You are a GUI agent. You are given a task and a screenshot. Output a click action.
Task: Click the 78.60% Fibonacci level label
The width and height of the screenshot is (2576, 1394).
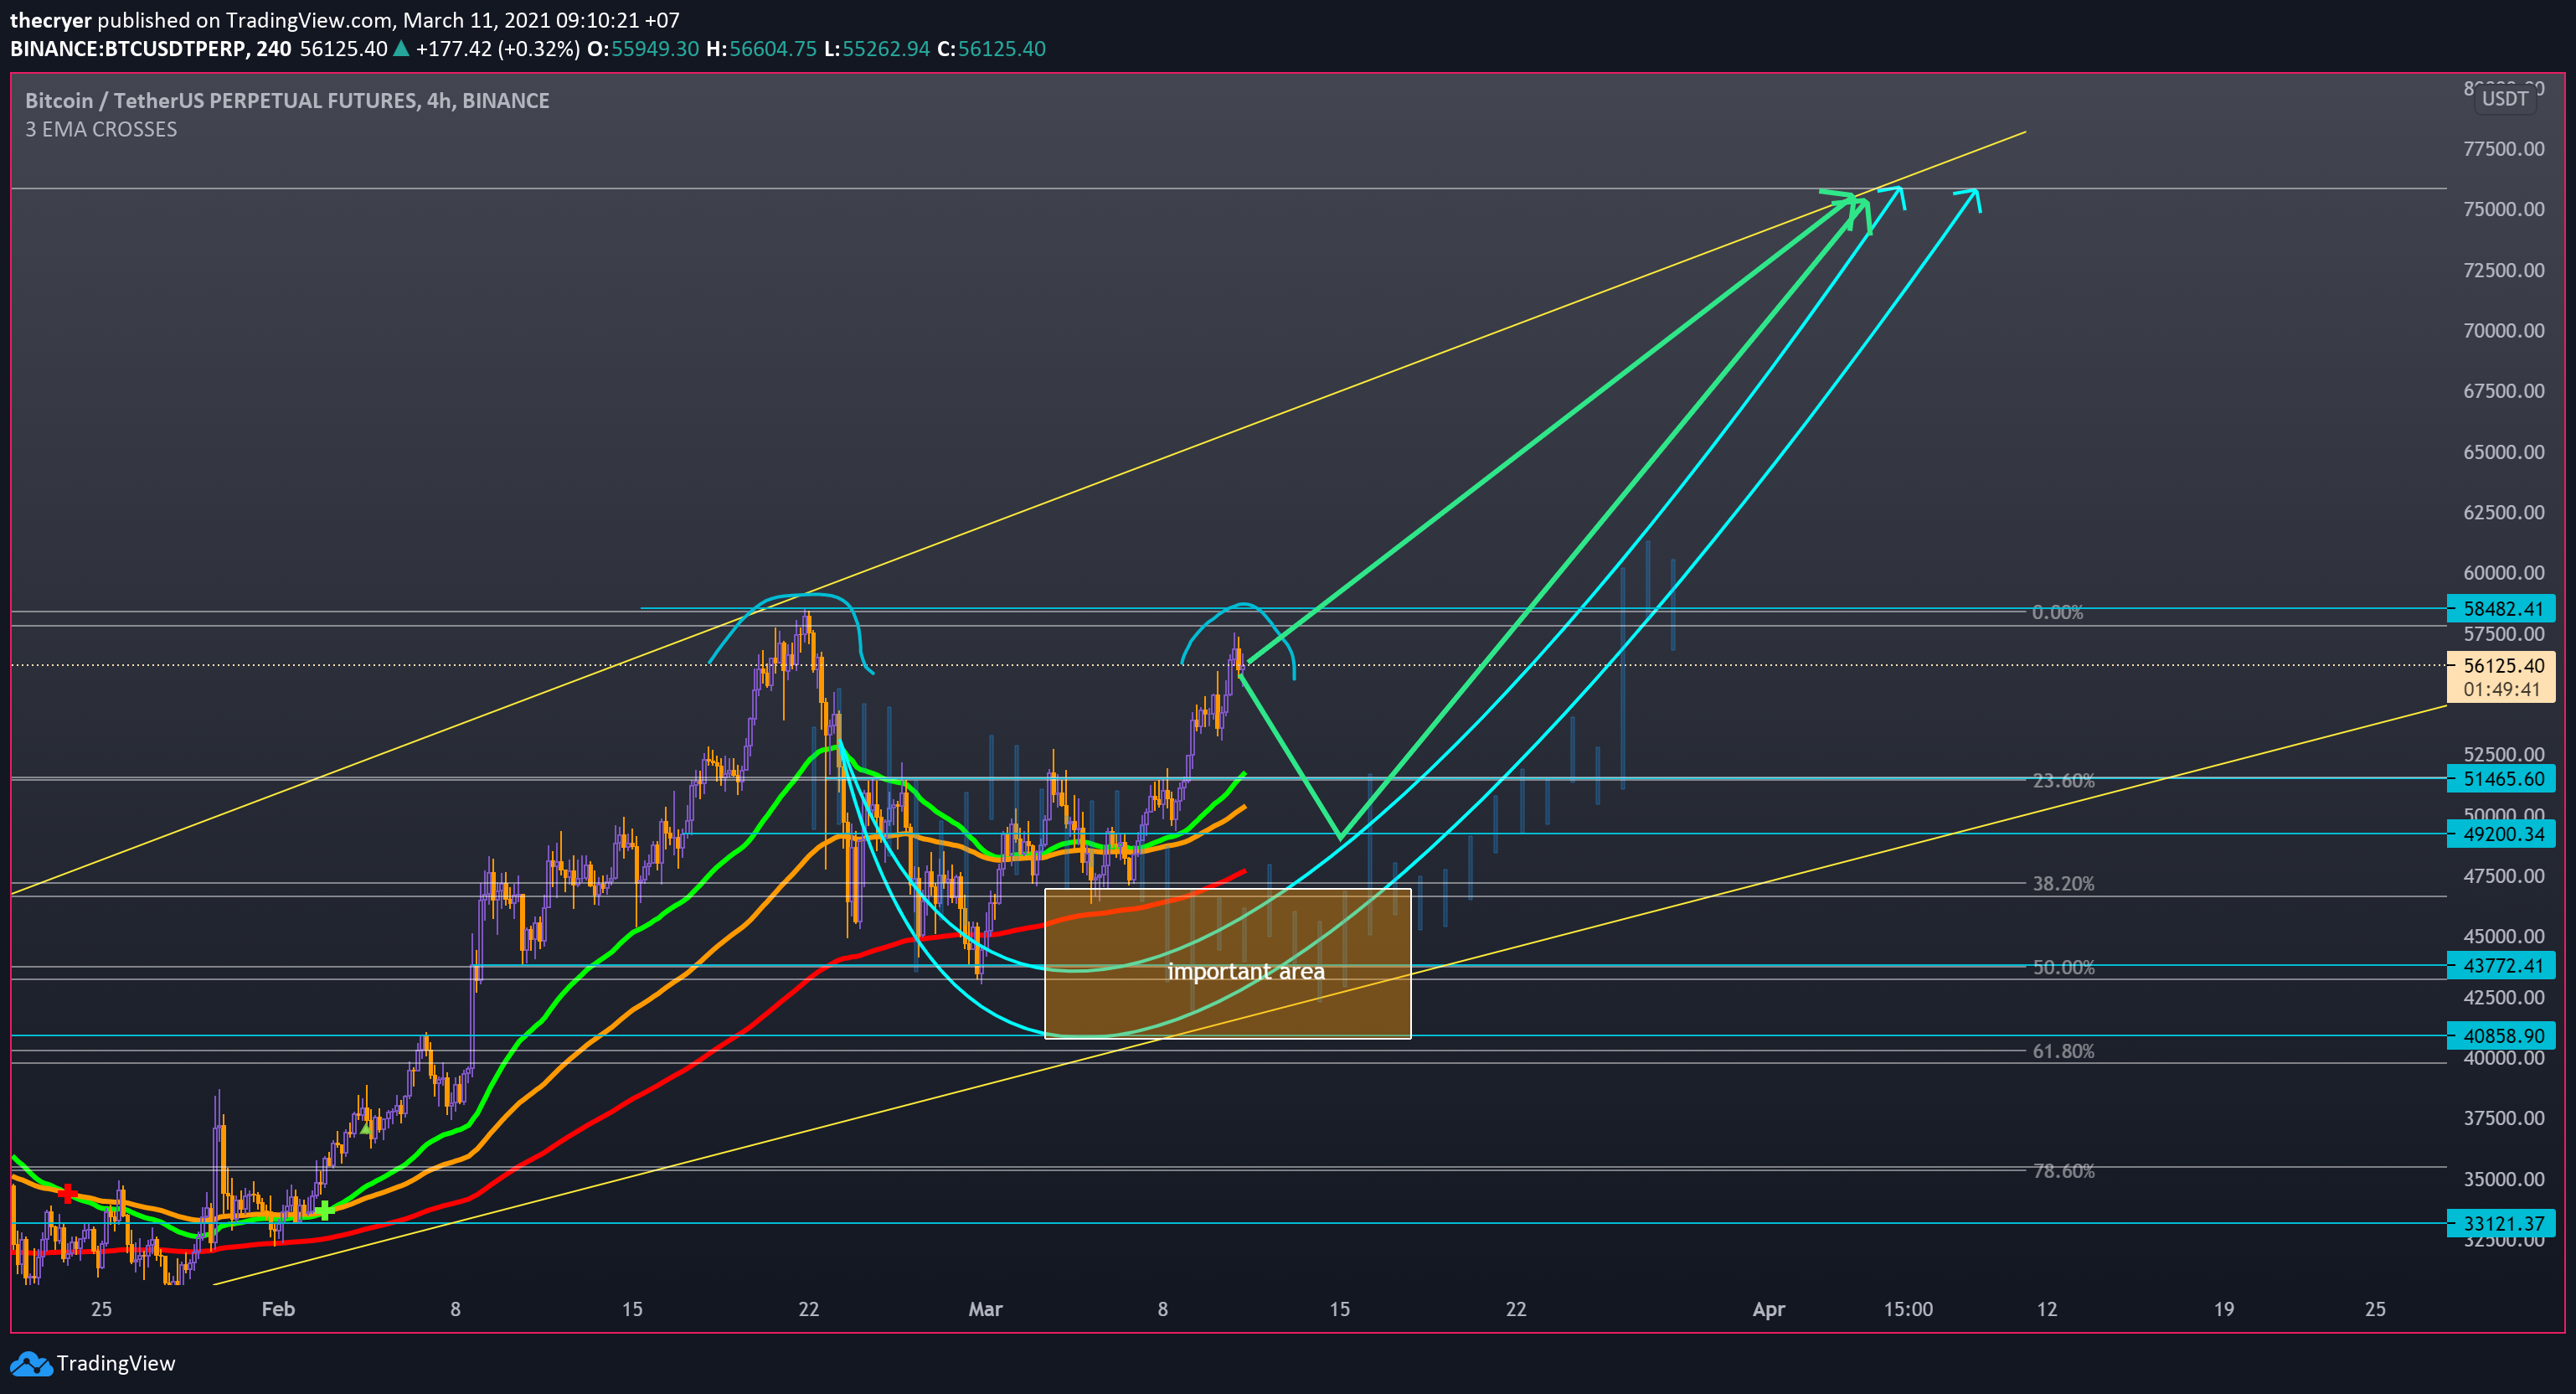2063,1170
